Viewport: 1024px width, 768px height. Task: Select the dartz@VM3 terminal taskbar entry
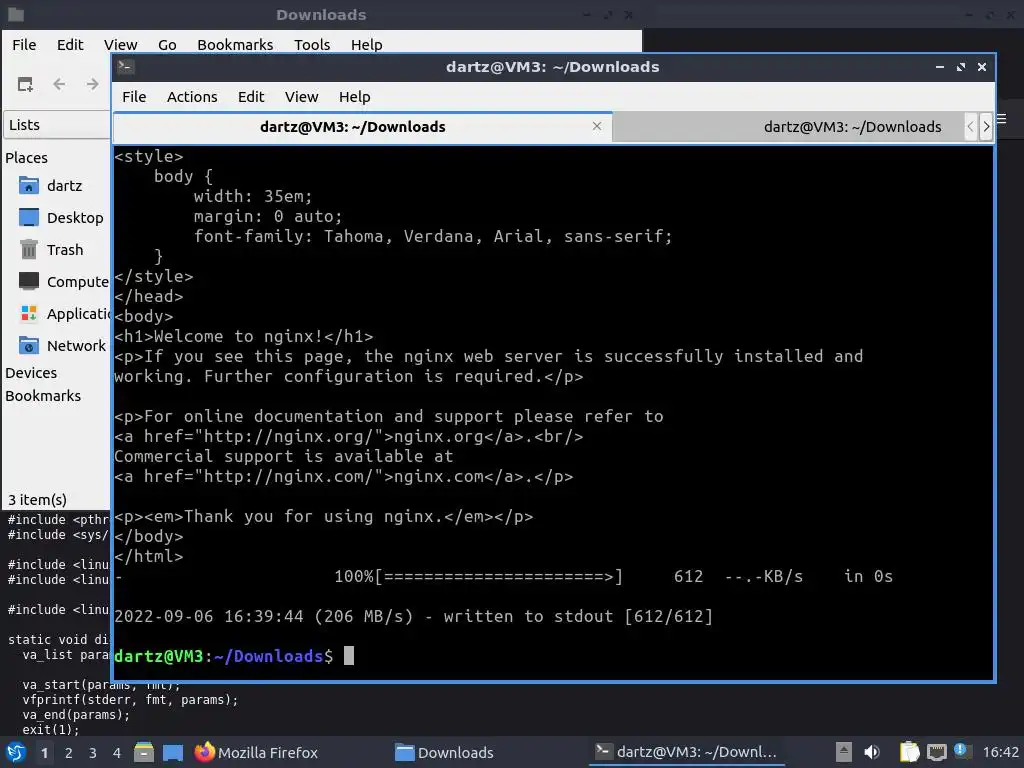click(686, 752)
